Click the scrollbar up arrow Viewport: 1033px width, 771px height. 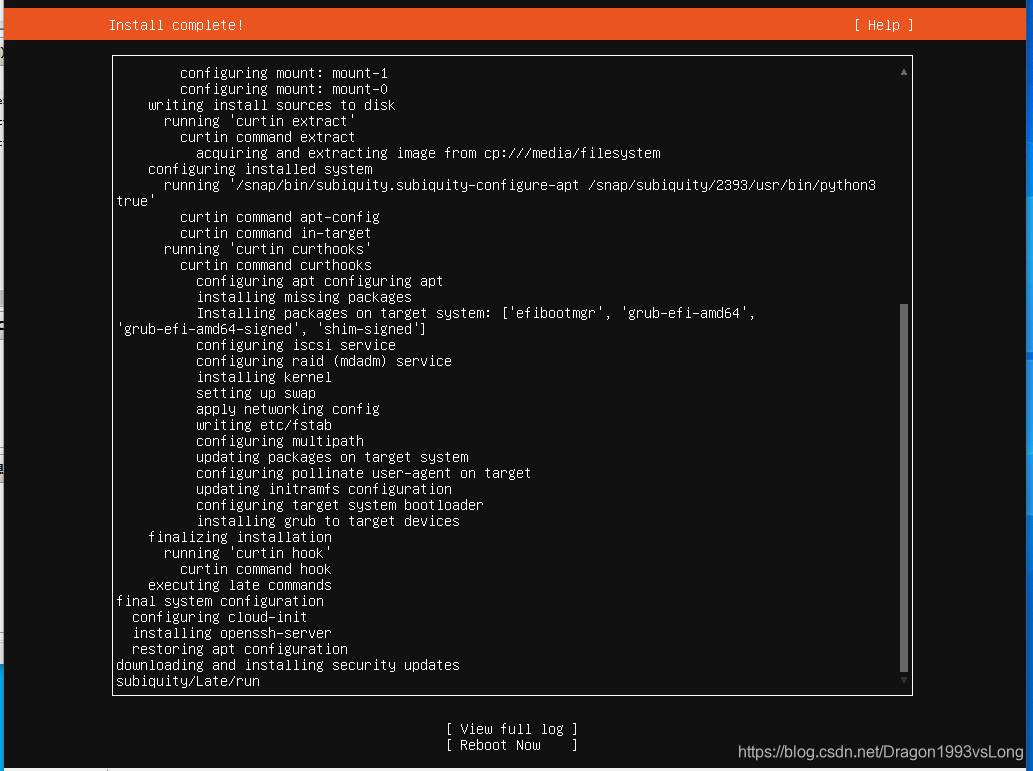(x=903, y=71)
